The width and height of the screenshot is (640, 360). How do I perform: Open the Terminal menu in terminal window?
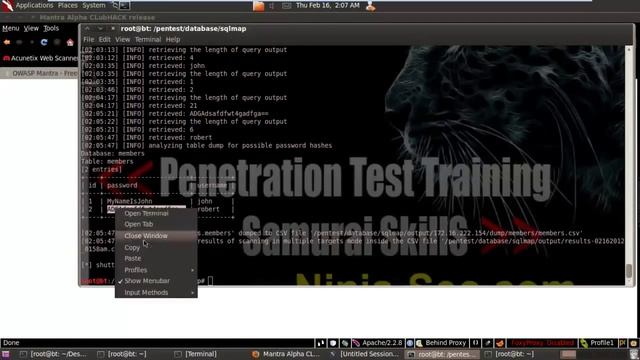coord(148,40)
